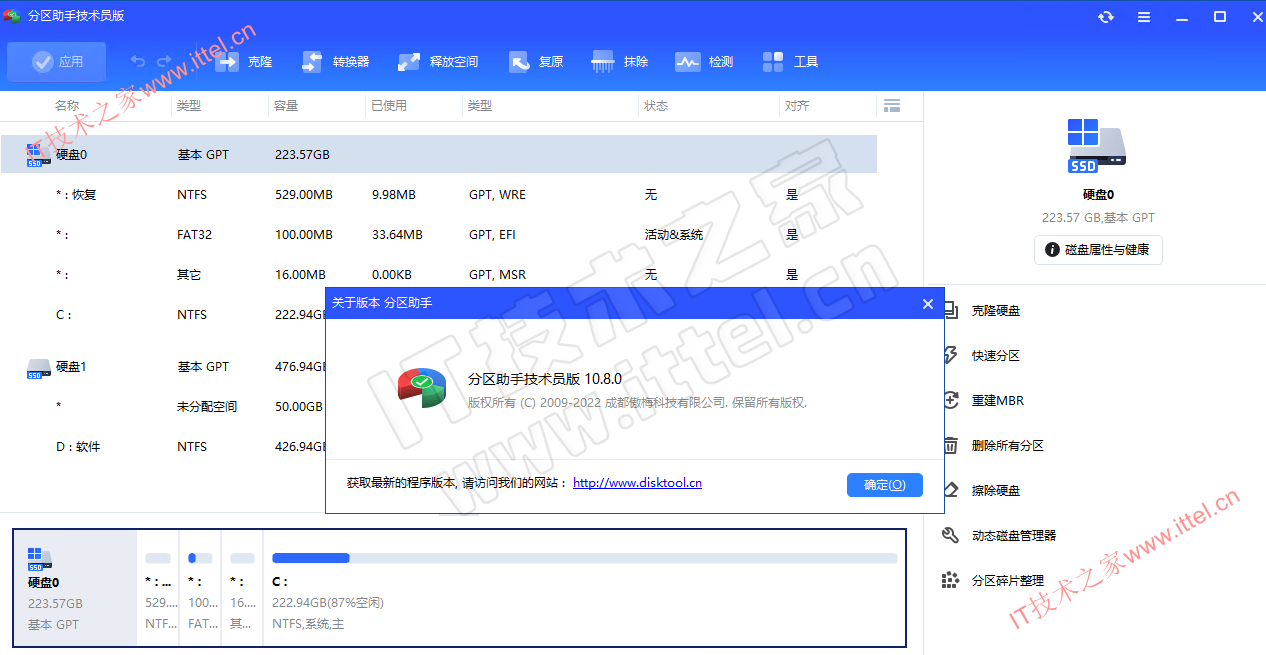Open the hamburger menu in title bar

tap(1144, 17)
